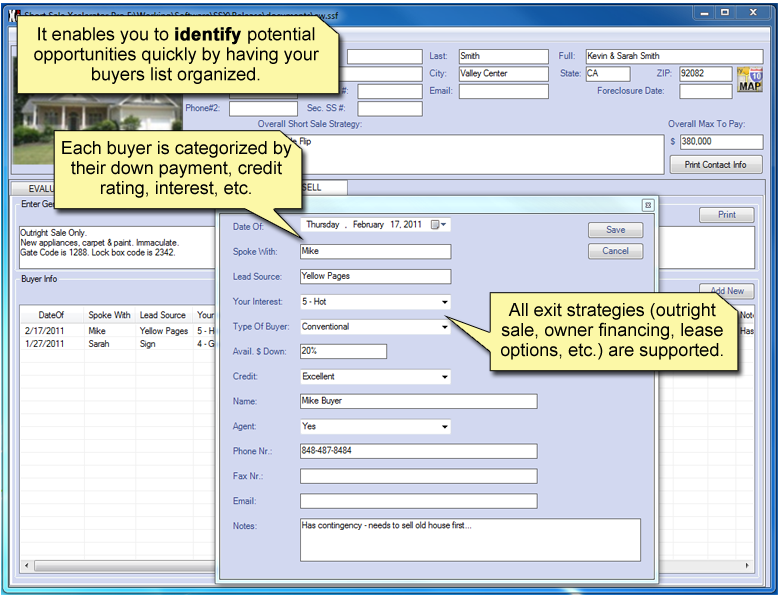The width and height of the screenshot is (780, 596).
Task: Click the Phone Nr. field
Action: [x=418, y=451]
